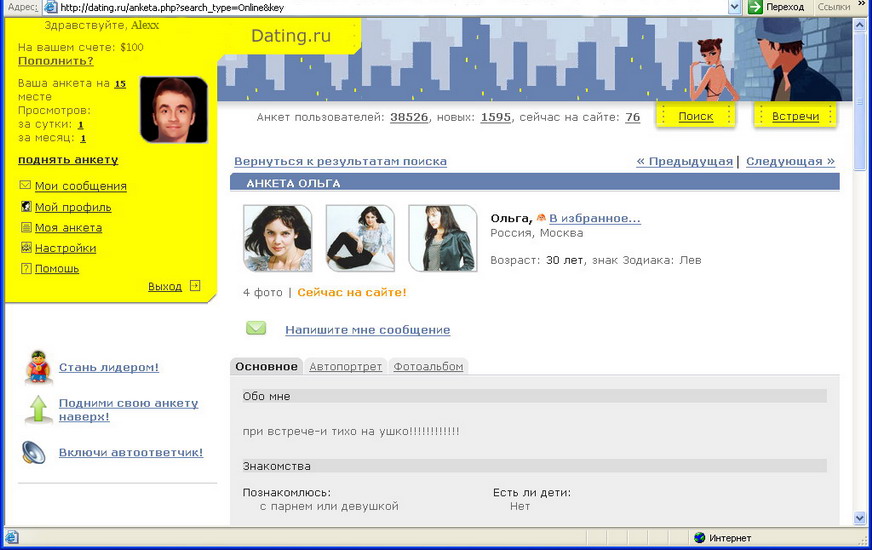This screenshot has height=550, width=872.
Task: Click the Мой профиль sidebar icon
Action: (26, 207)
